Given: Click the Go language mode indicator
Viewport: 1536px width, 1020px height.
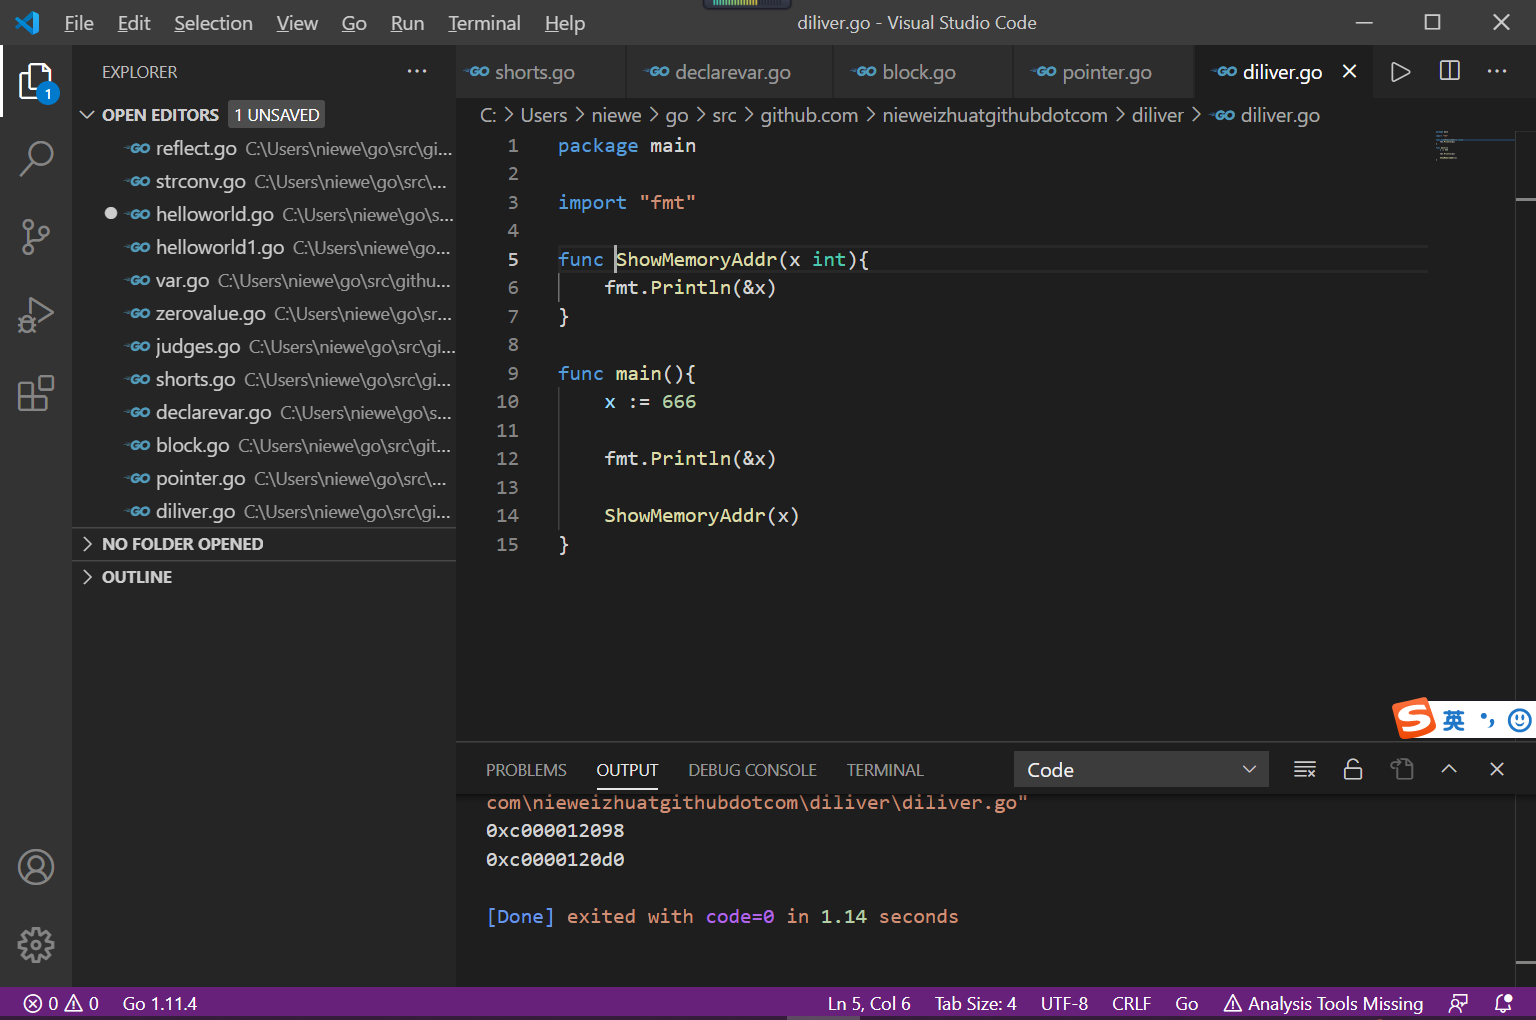Looking at the screenshot, I should pyautogui.click(x=1187, y=1003).
